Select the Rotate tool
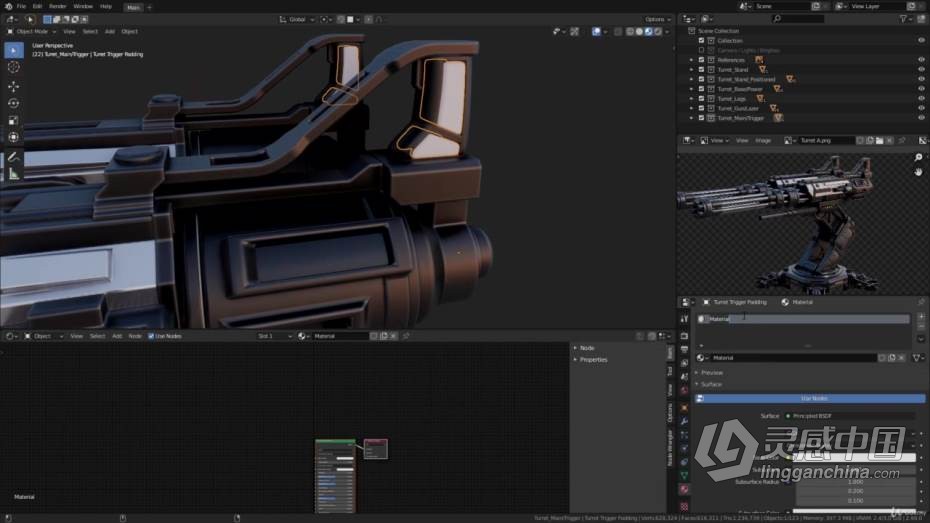Screen dimensions: 930x523 [x=13, y=103]
